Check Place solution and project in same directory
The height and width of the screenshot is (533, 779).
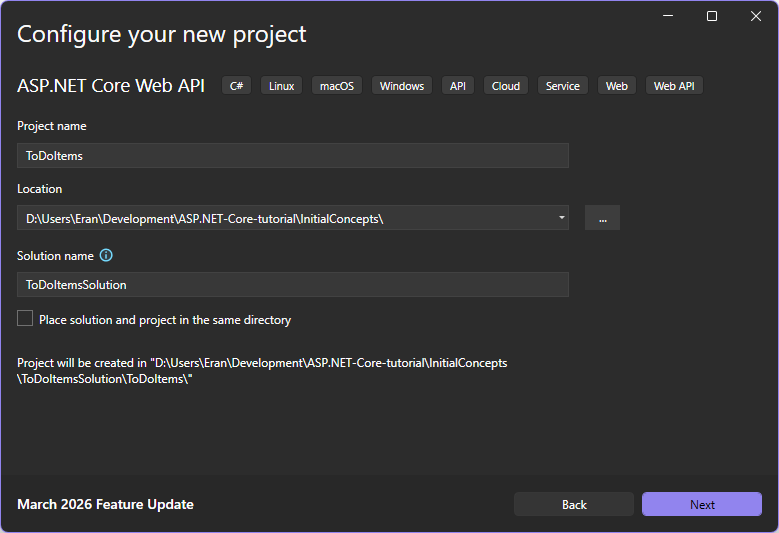click(x=25, y=318)
